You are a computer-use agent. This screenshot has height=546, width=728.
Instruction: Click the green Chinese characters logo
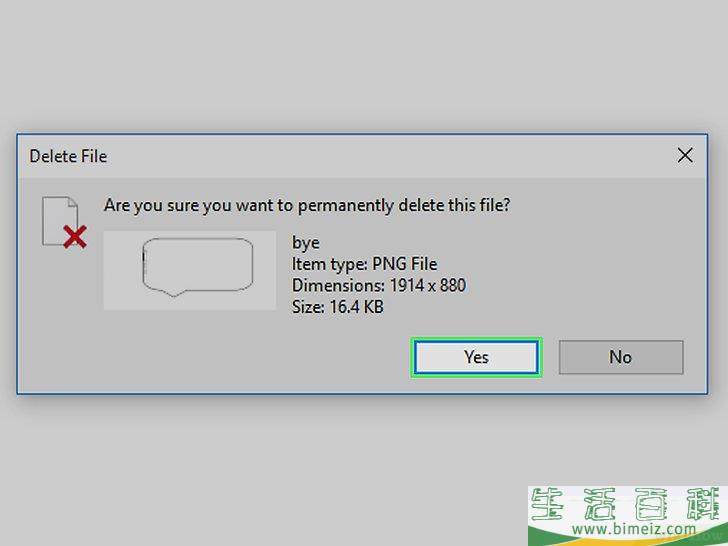coord(628,504)
